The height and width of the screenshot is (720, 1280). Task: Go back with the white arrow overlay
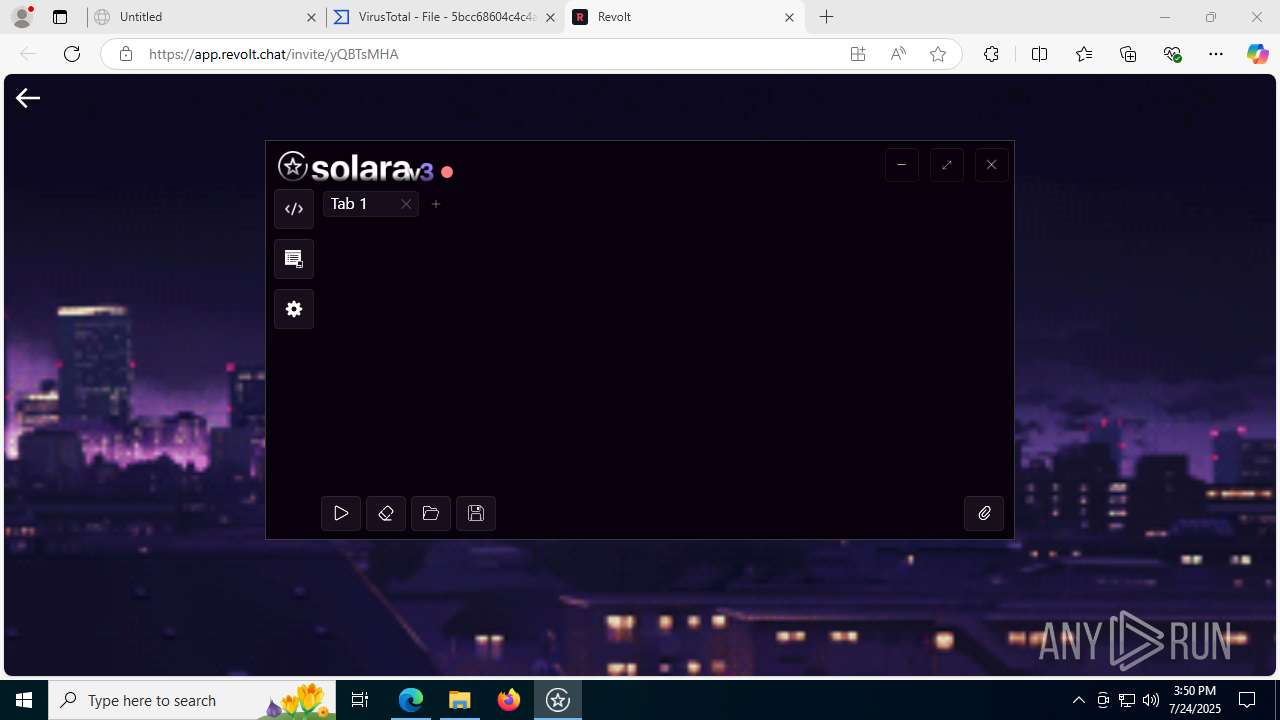28,97
